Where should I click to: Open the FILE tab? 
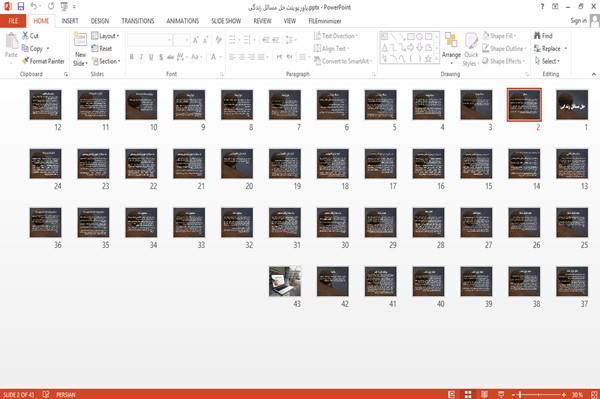click(13, 21)
